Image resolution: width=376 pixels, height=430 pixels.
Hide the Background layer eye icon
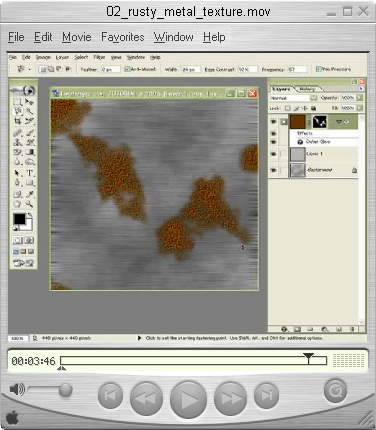click(273, 170)
